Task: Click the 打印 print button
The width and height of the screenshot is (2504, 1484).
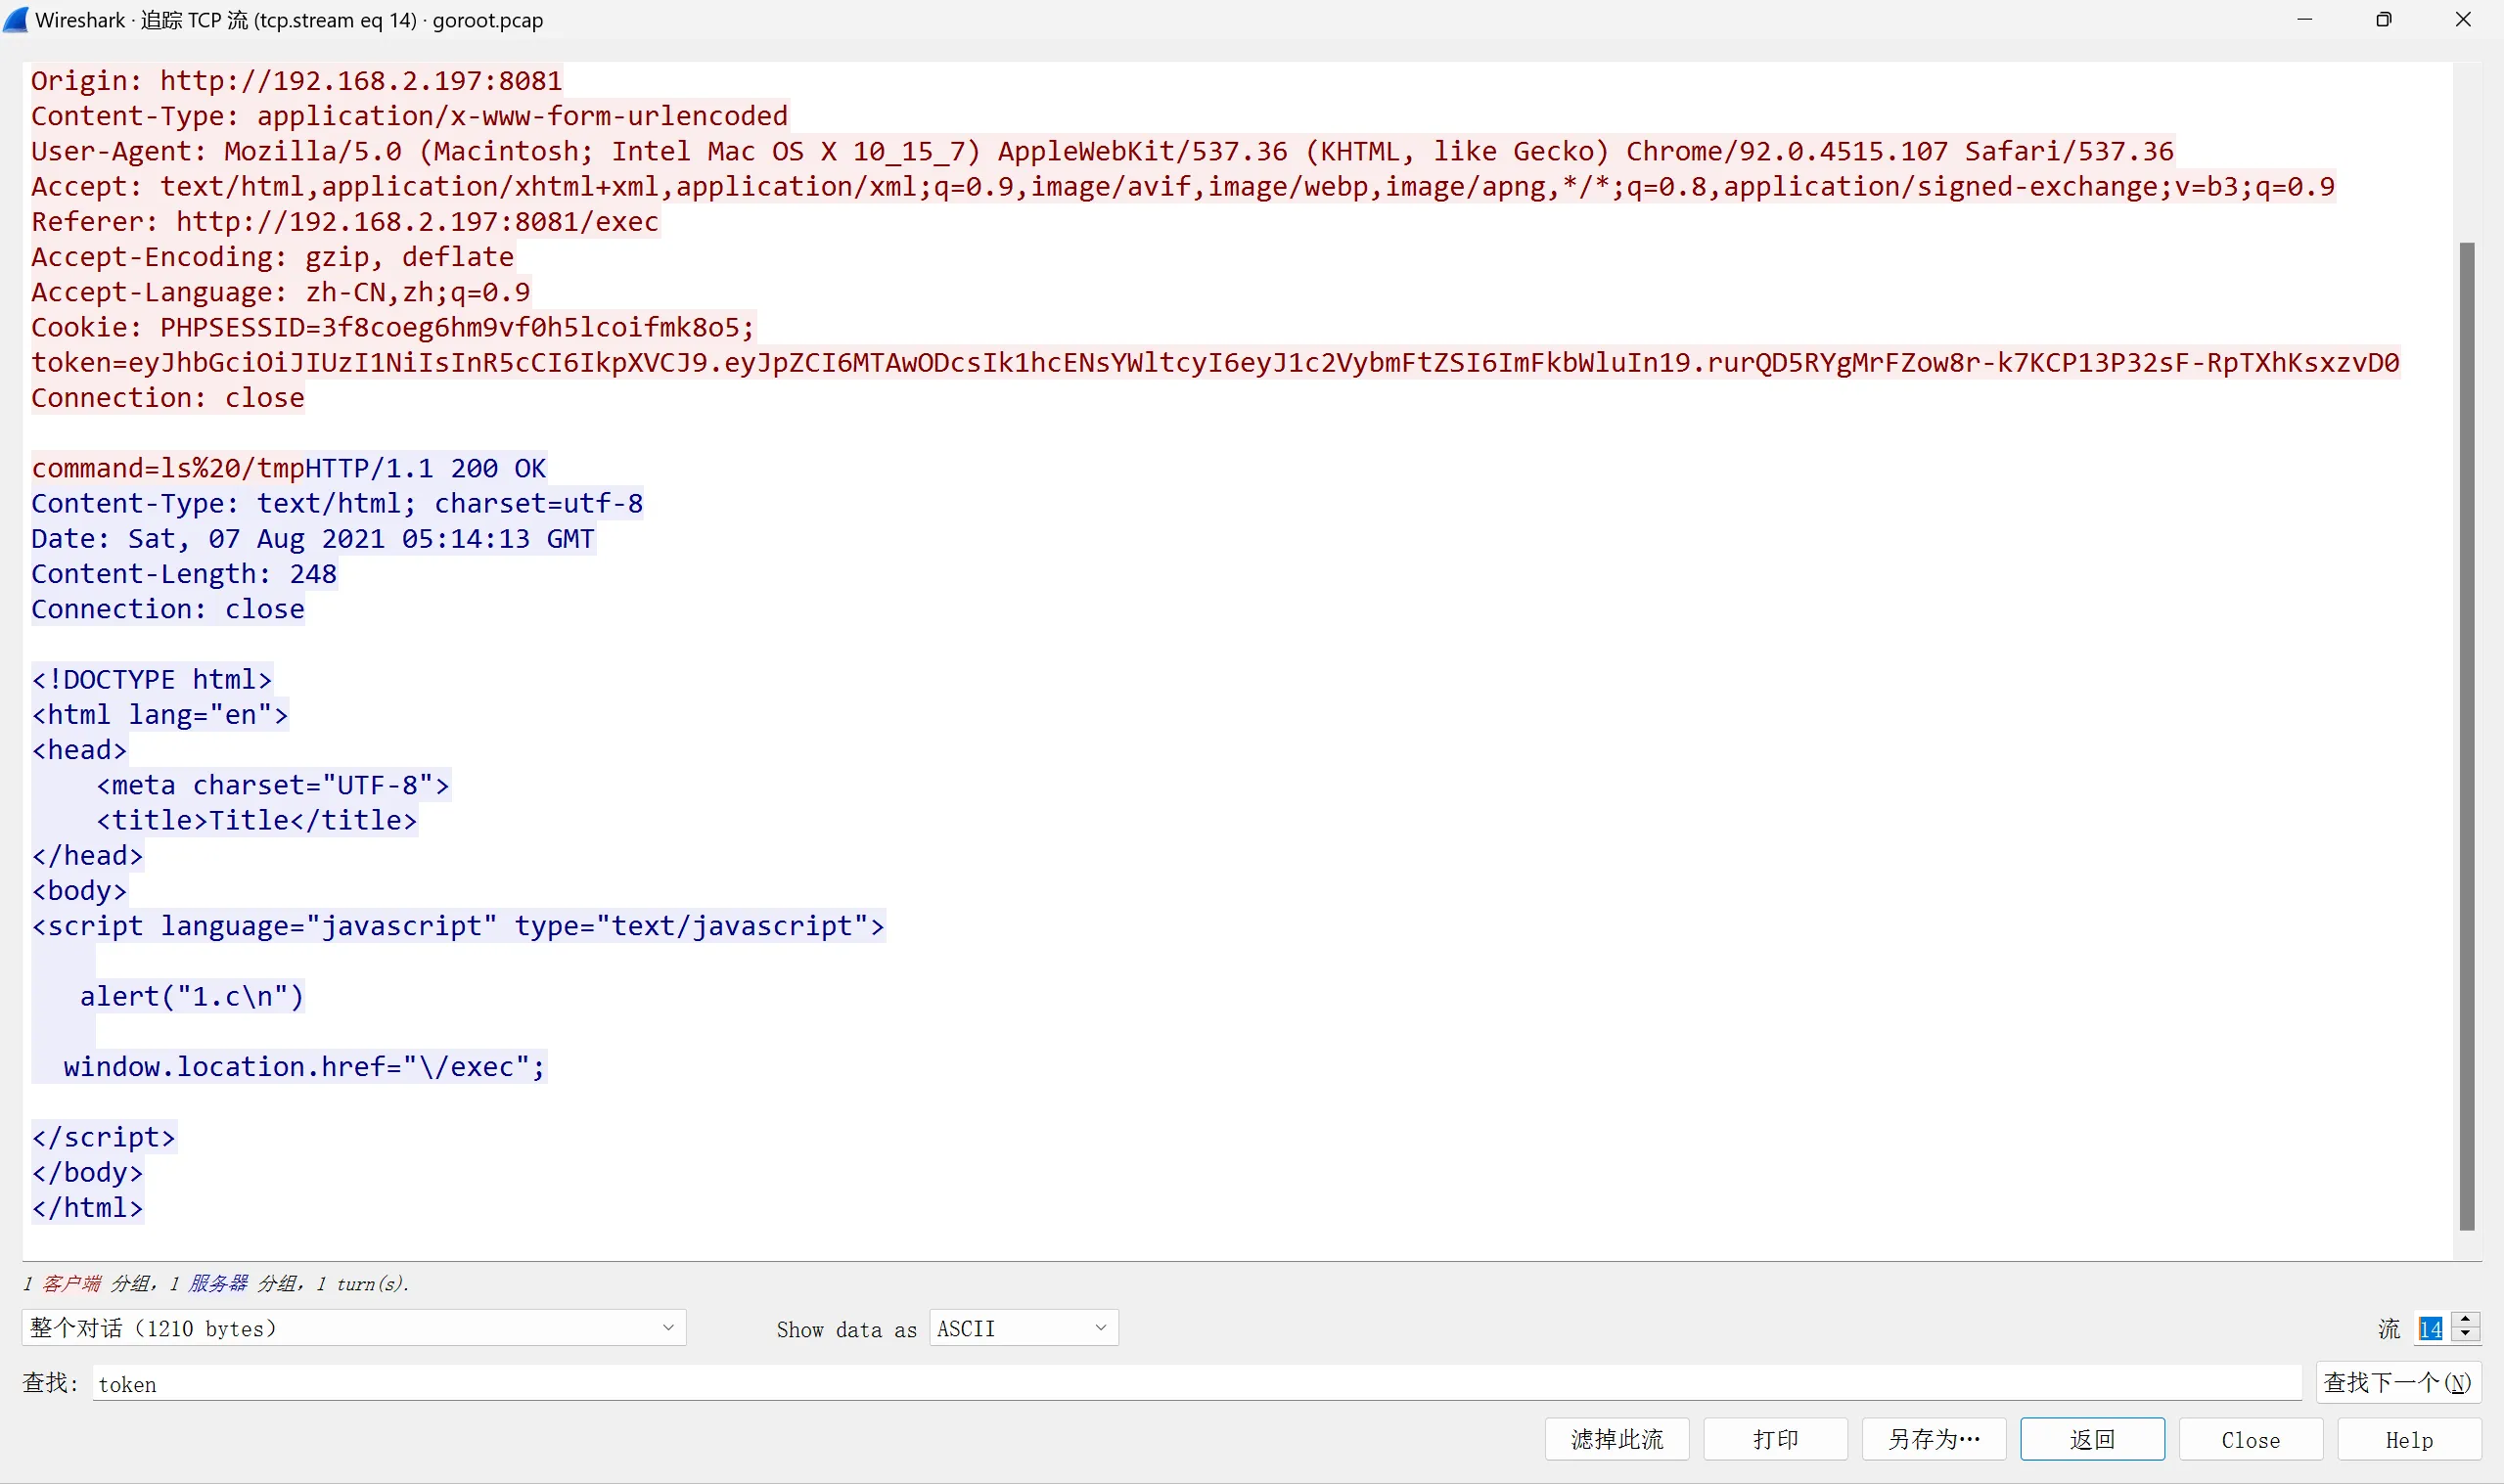Action: (1775, 1439)
